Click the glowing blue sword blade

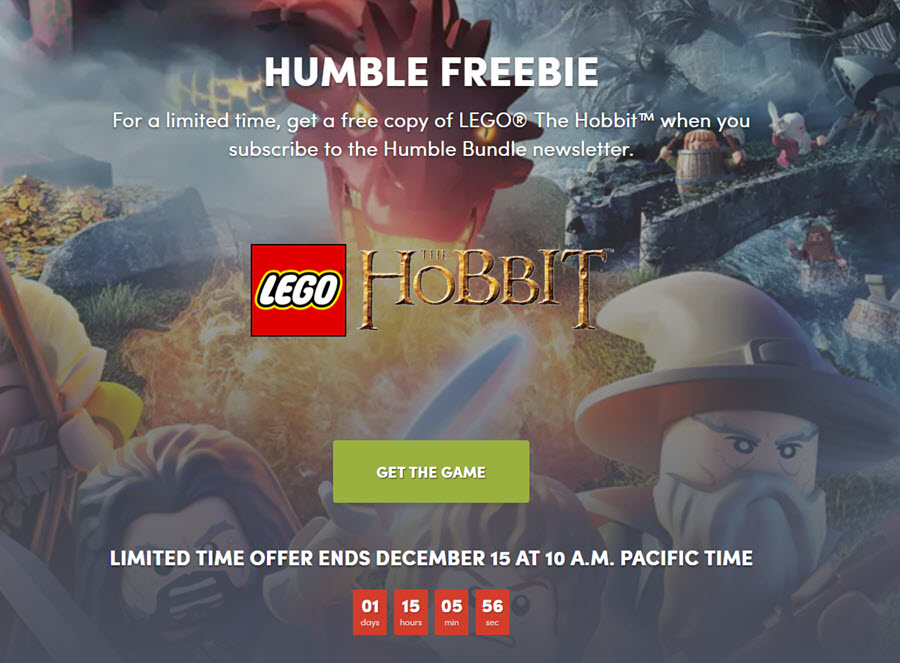click(x=465, y=385)
